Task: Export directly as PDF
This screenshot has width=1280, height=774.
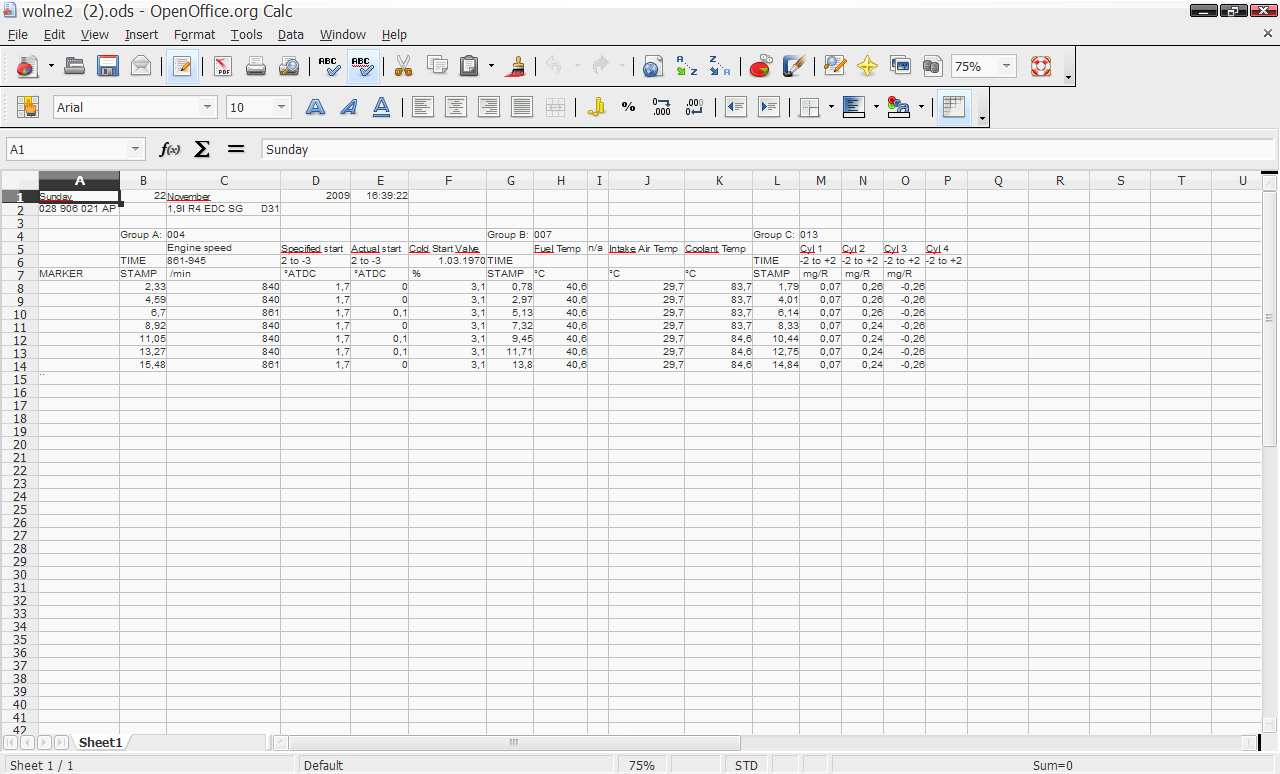Action: pyautogui.click(x=223, y=67)
